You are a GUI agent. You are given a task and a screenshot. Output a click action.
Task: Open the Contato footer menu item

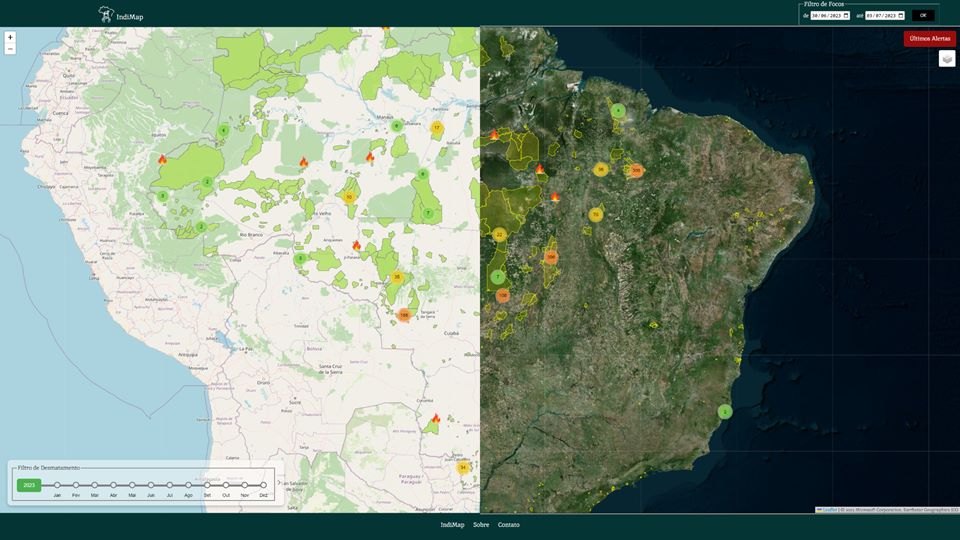[509, 525]
